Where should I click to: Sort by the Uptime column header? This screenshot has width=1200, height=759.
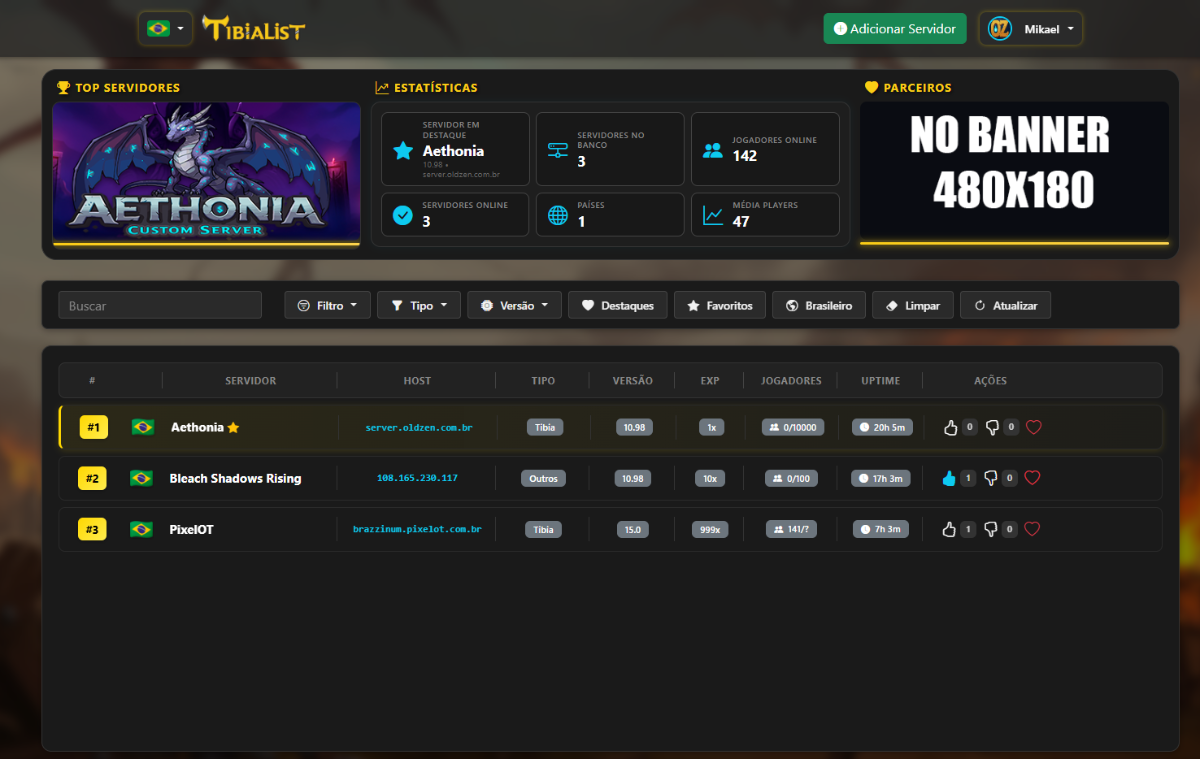coord(880,381)
